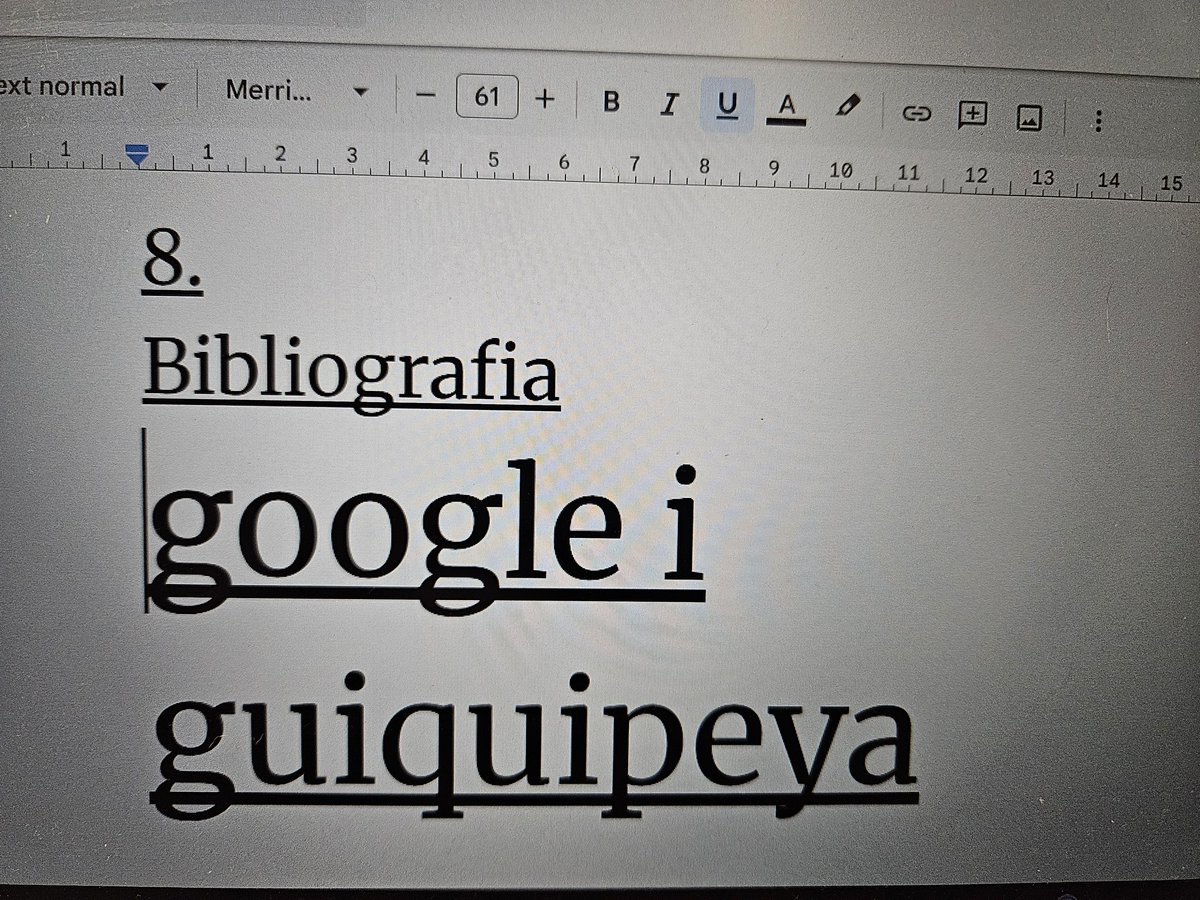Click the Bibliografia heading text
Screen dimensions: 1200x900
tap(350, 370)
